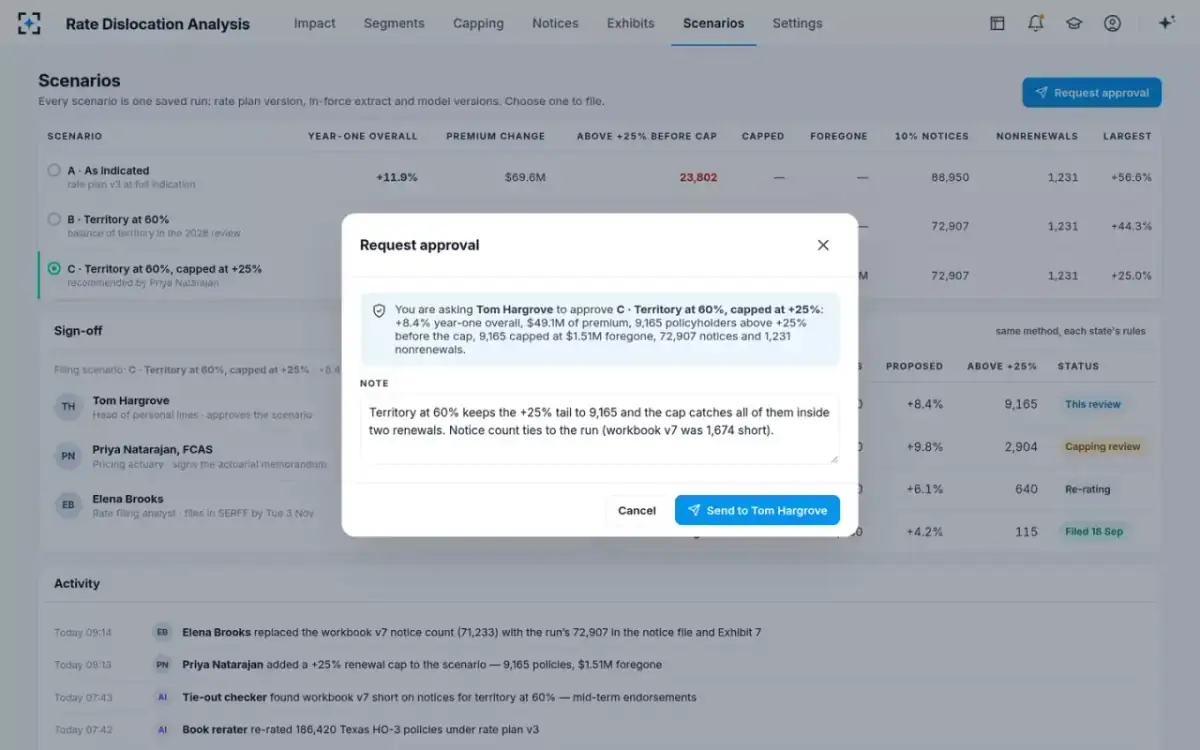
Task: Click into the Note text area
Action: pos(599,430)
